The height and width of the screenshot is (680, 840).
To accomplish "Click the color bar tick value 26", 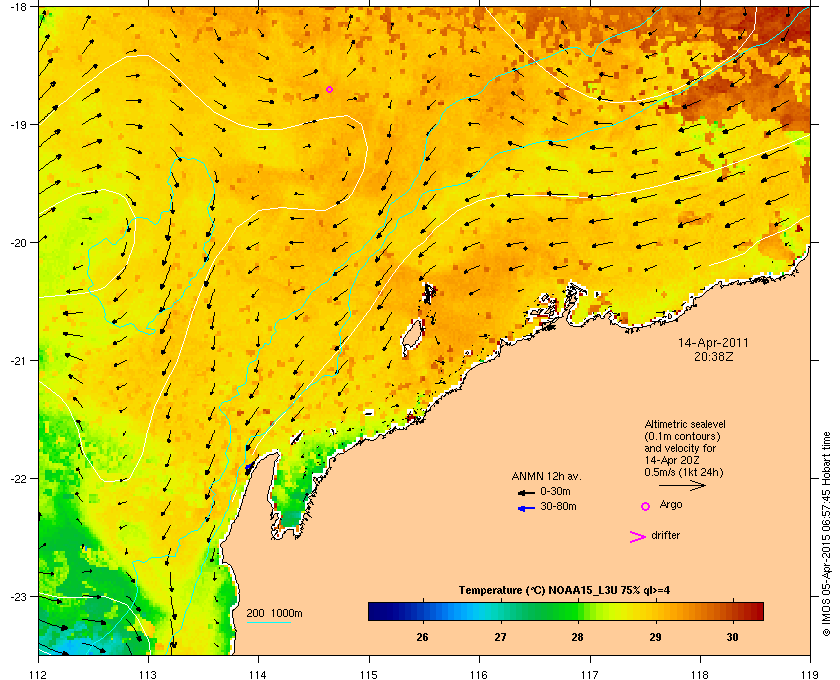I will click(422, 637).
